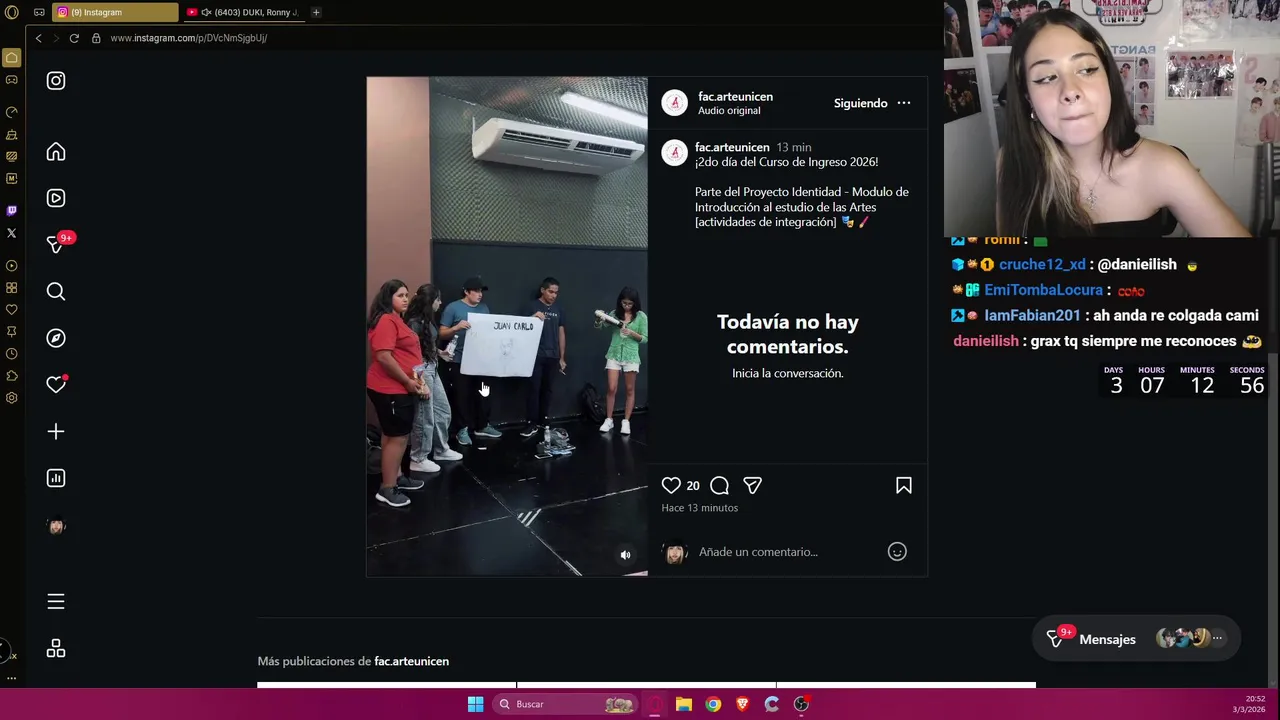Open File Explorer from taskbar
Viewport: 1280px width, 720px height.
click(x=684, y=704)
